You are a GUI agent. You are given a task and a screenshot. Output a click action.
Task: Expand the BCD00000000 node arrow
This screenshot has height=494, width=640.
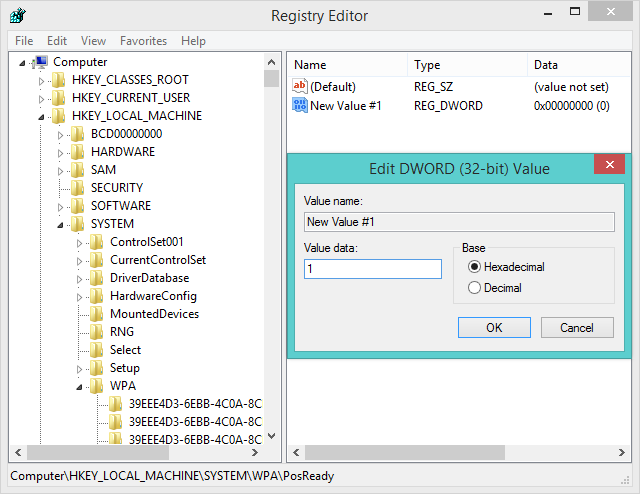pos(60,135)
